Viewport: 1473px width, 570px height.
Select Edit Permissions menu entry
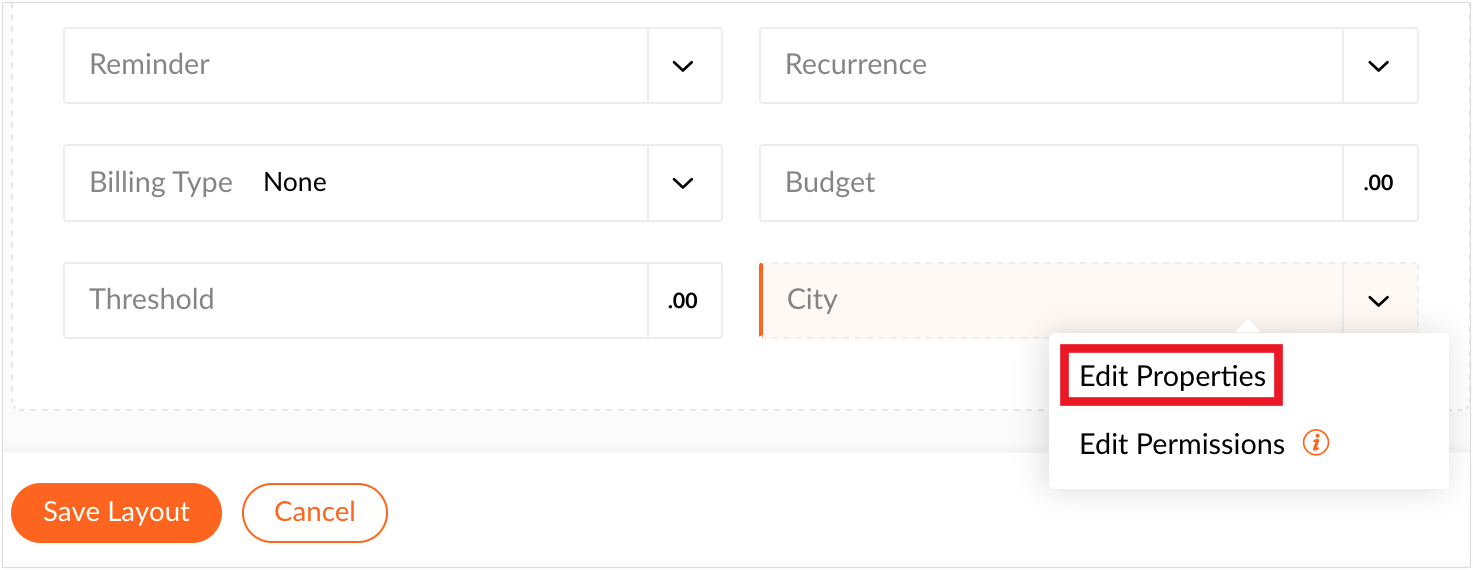[x=1182, y=444]
